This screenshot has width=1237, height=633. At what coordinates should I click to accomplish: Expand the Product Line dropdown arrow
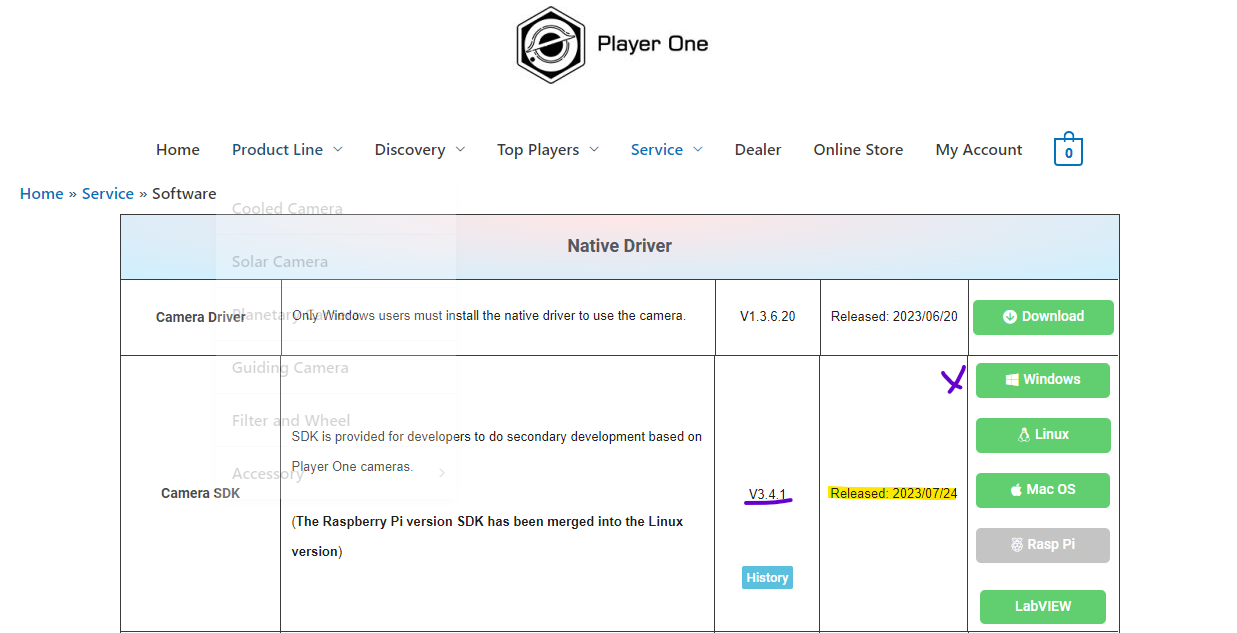click(x=338, y=149)
